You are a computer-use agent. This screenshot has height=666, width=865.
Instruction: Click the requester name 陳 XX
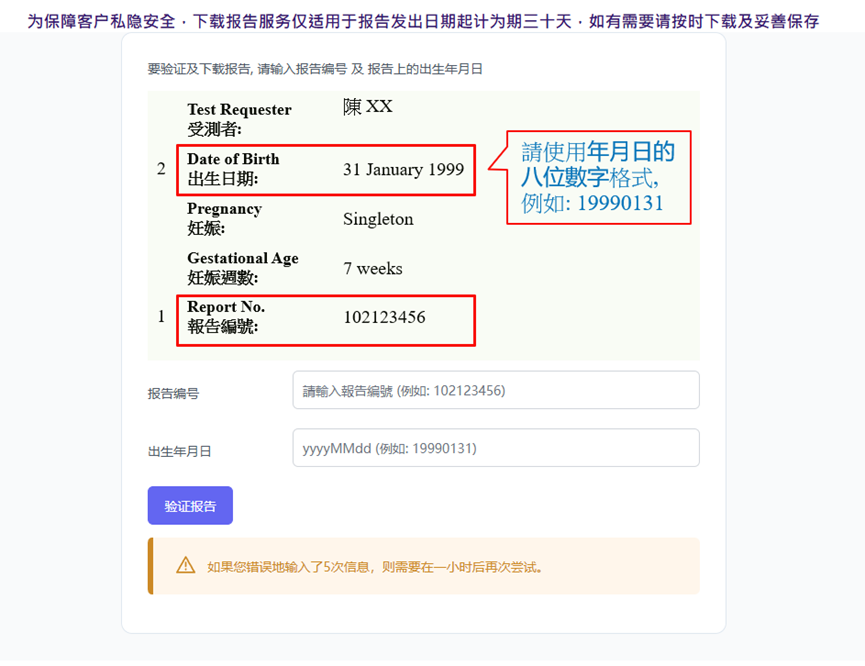(x=367, y=107)
